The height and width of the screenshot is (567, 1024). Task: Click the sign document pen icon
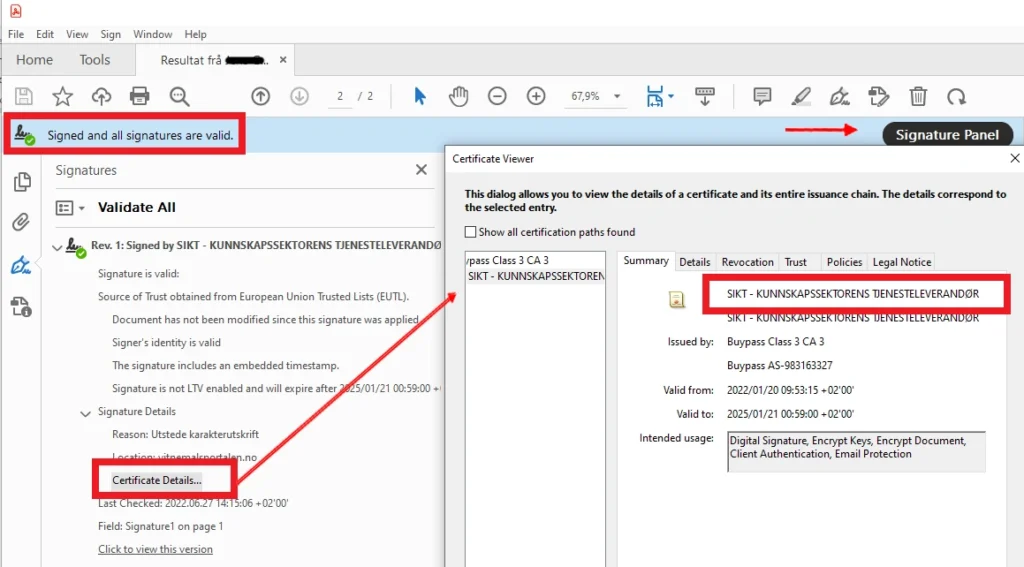point(840,97)
